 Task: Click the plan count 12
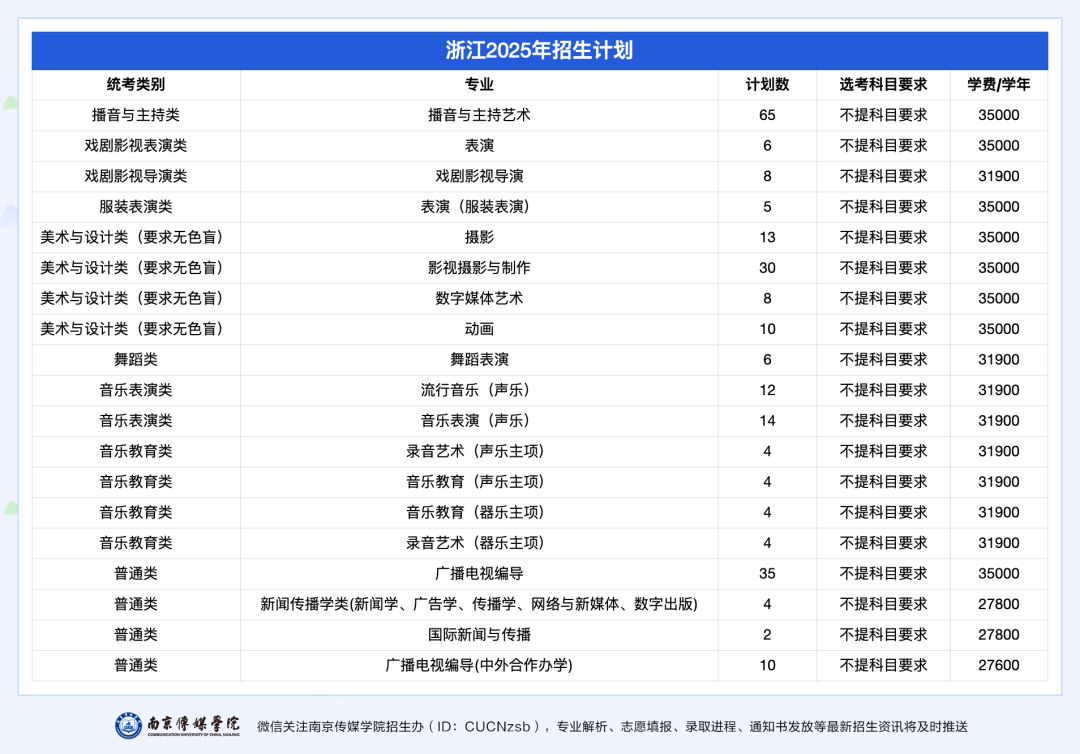pos(767,390)
